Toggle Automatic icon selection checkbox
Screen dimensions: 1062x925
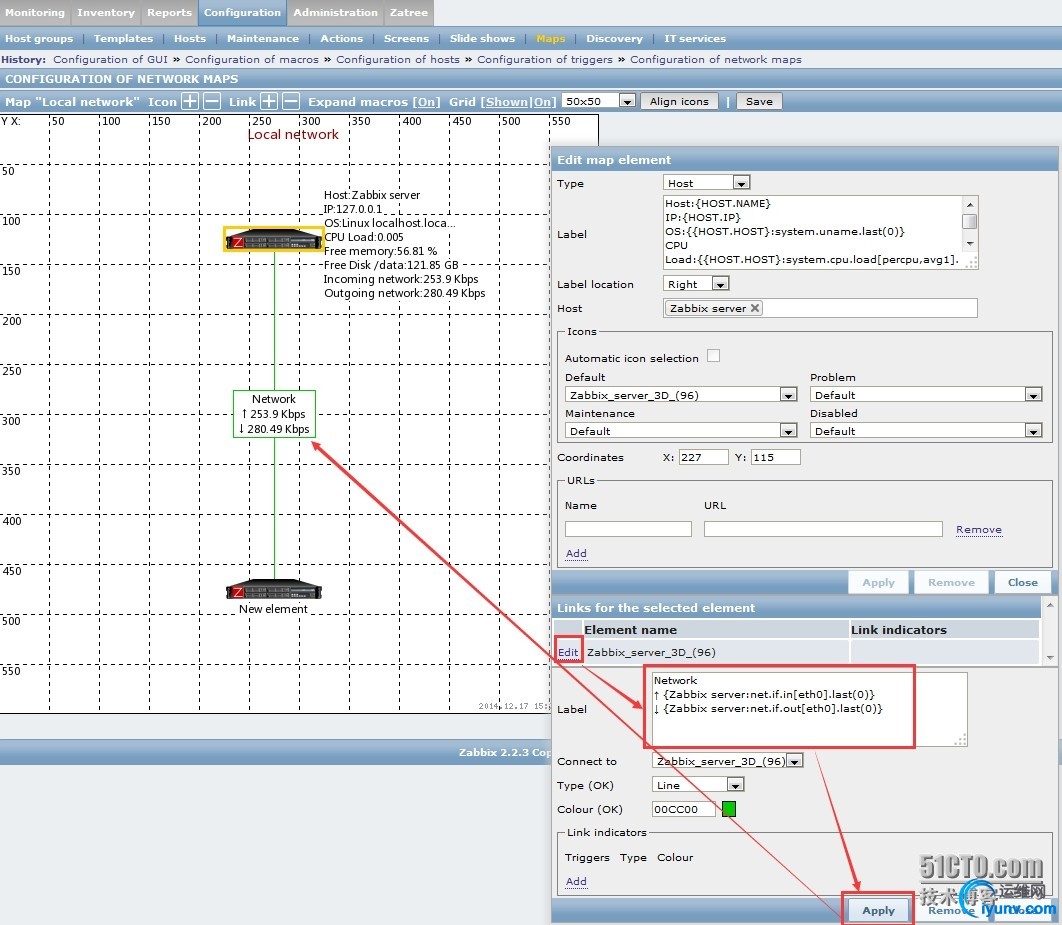tap(713, 356)
